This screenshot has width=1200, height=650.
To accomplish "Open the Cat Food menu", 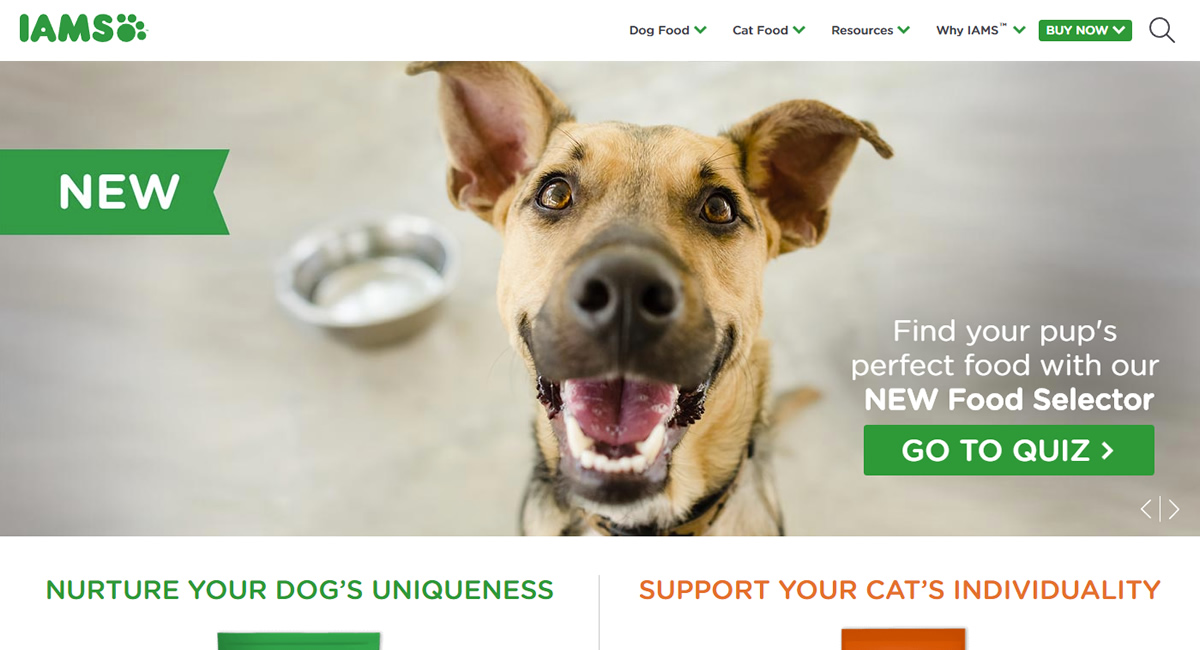I will (760, 30).
